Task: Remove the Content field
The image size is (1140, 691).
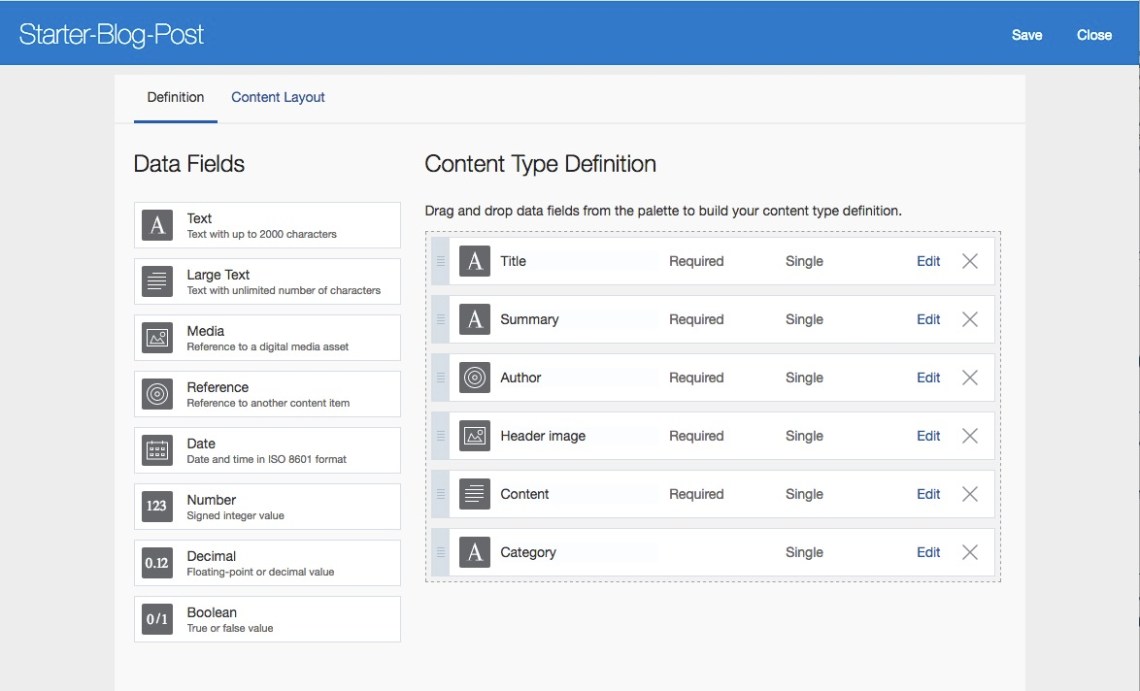Action: point(969,493)
